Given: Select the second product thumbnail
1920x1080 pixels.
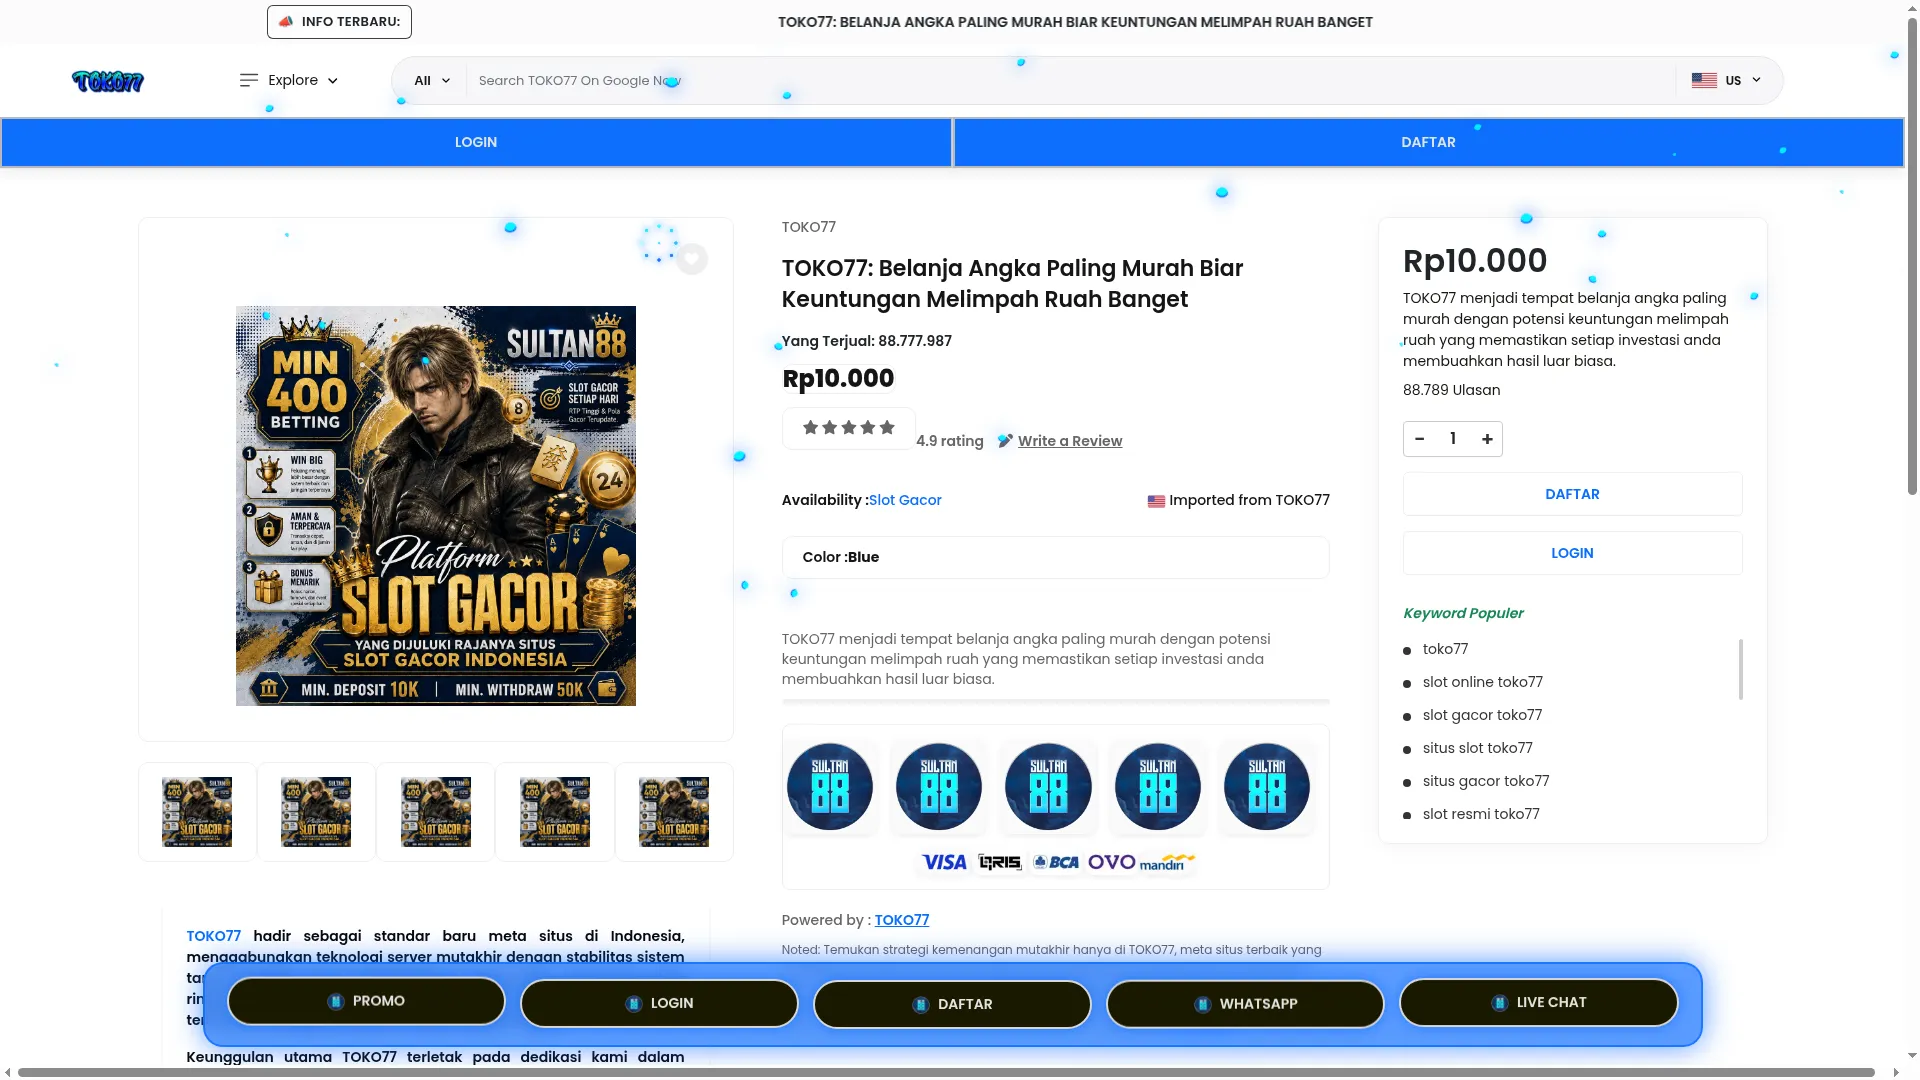Looking at the screenshot, I should point(316,812).
